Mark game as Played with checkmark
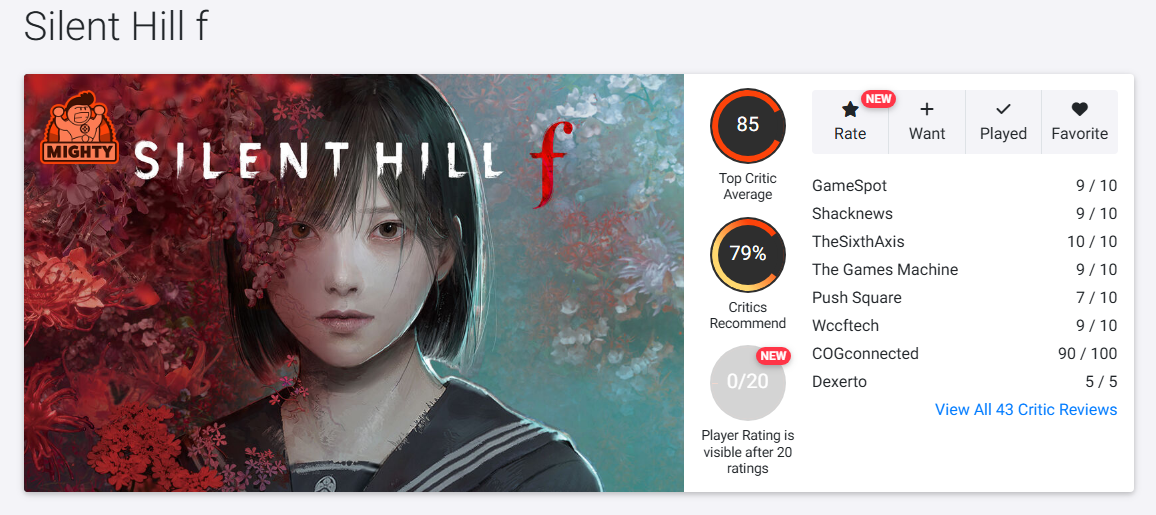The width and height of the screenshot is (1156, 515). point(1003,122)
